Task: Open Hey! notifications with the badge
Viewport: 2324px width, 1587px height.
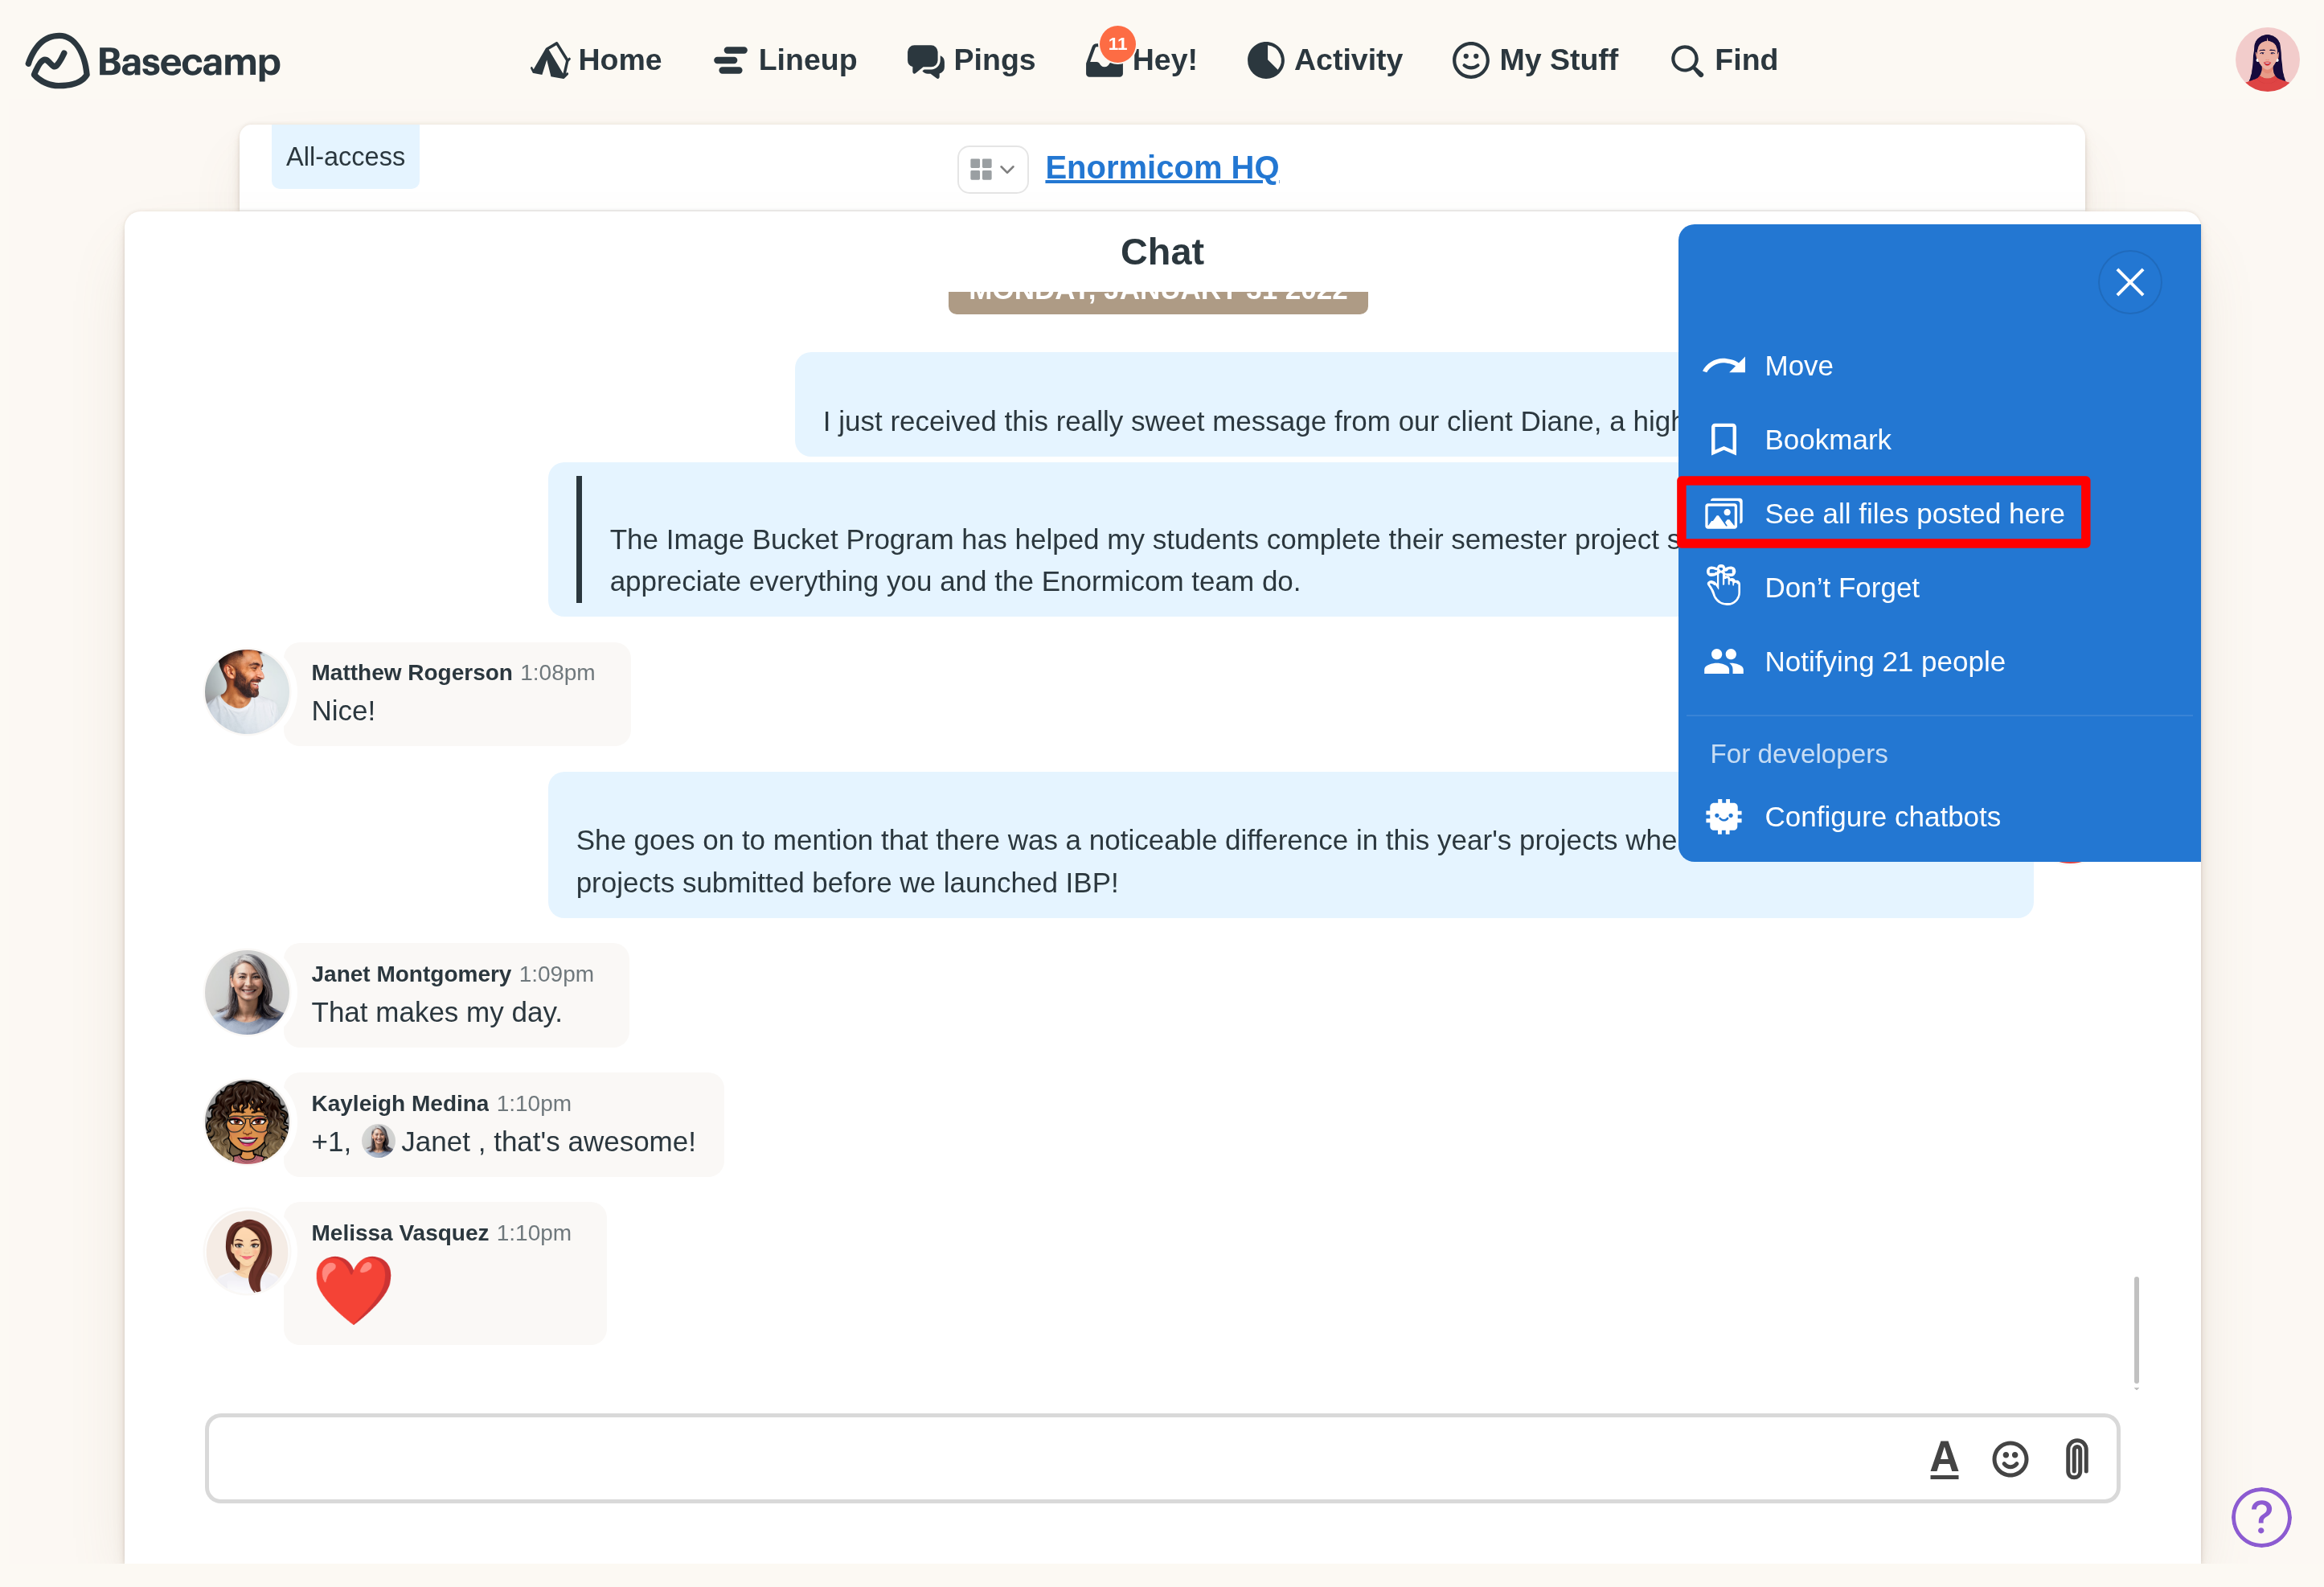Action: tap(1141, 60)
